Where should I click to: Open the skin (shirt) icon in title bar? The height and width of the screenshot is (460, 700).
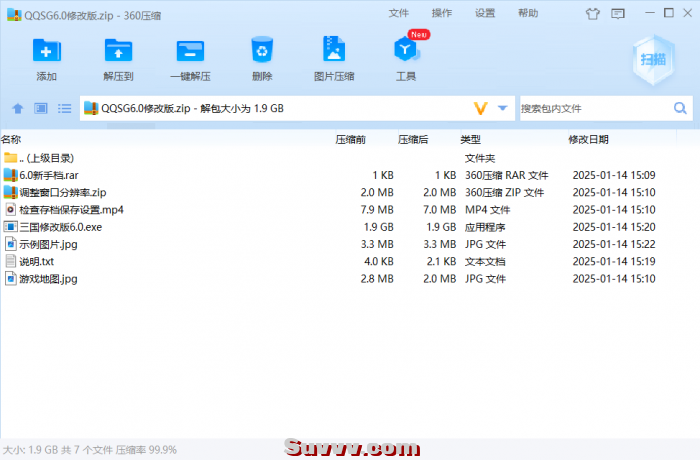coord(592,14)
